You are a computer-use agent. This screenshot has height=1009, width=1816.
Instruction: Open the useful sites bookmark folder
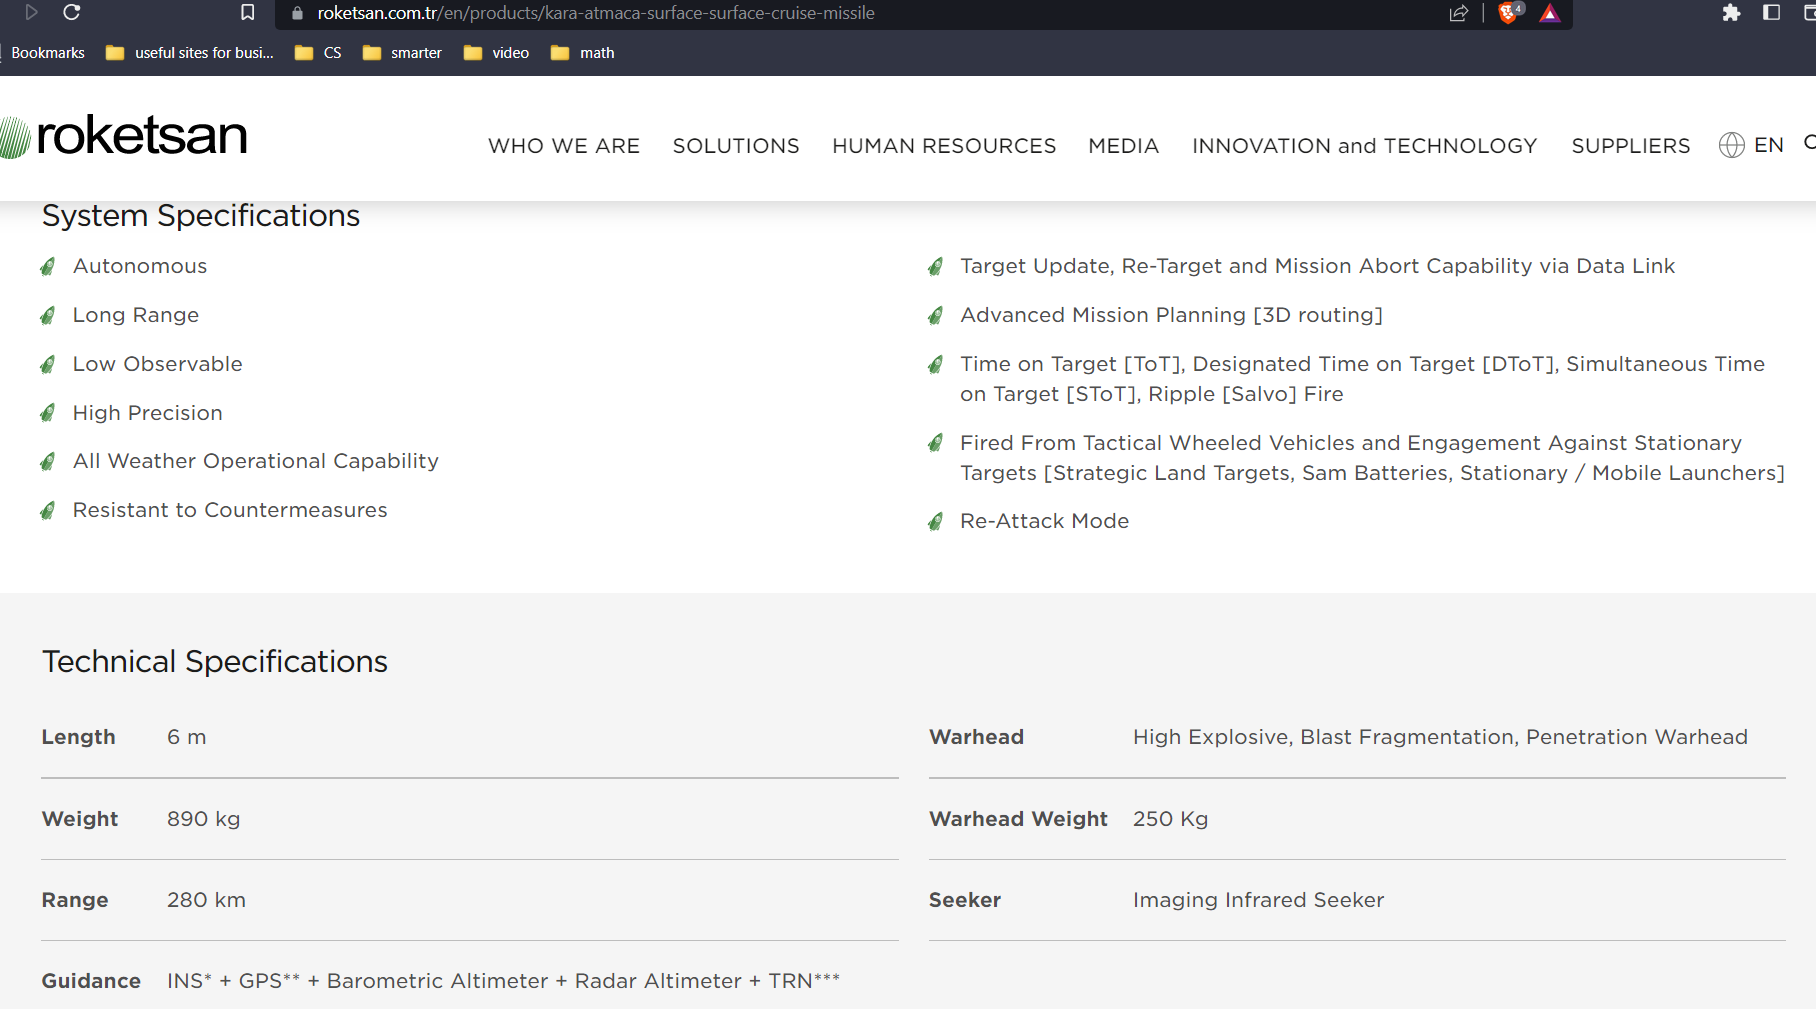pos(190,53)
